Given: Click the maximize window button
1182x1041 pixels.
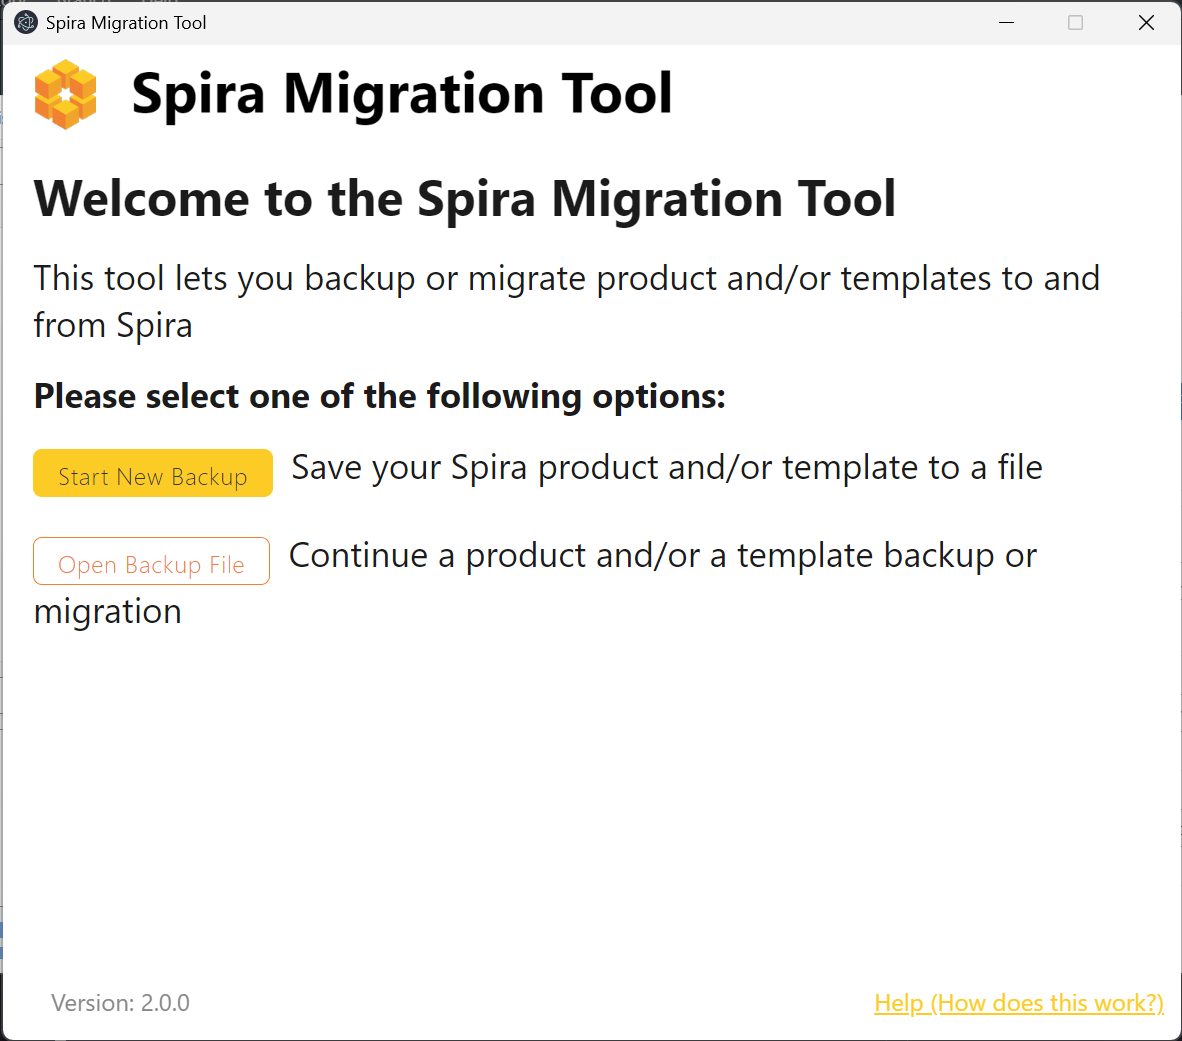Looking at the screenshot, I should pos(1076,23).
